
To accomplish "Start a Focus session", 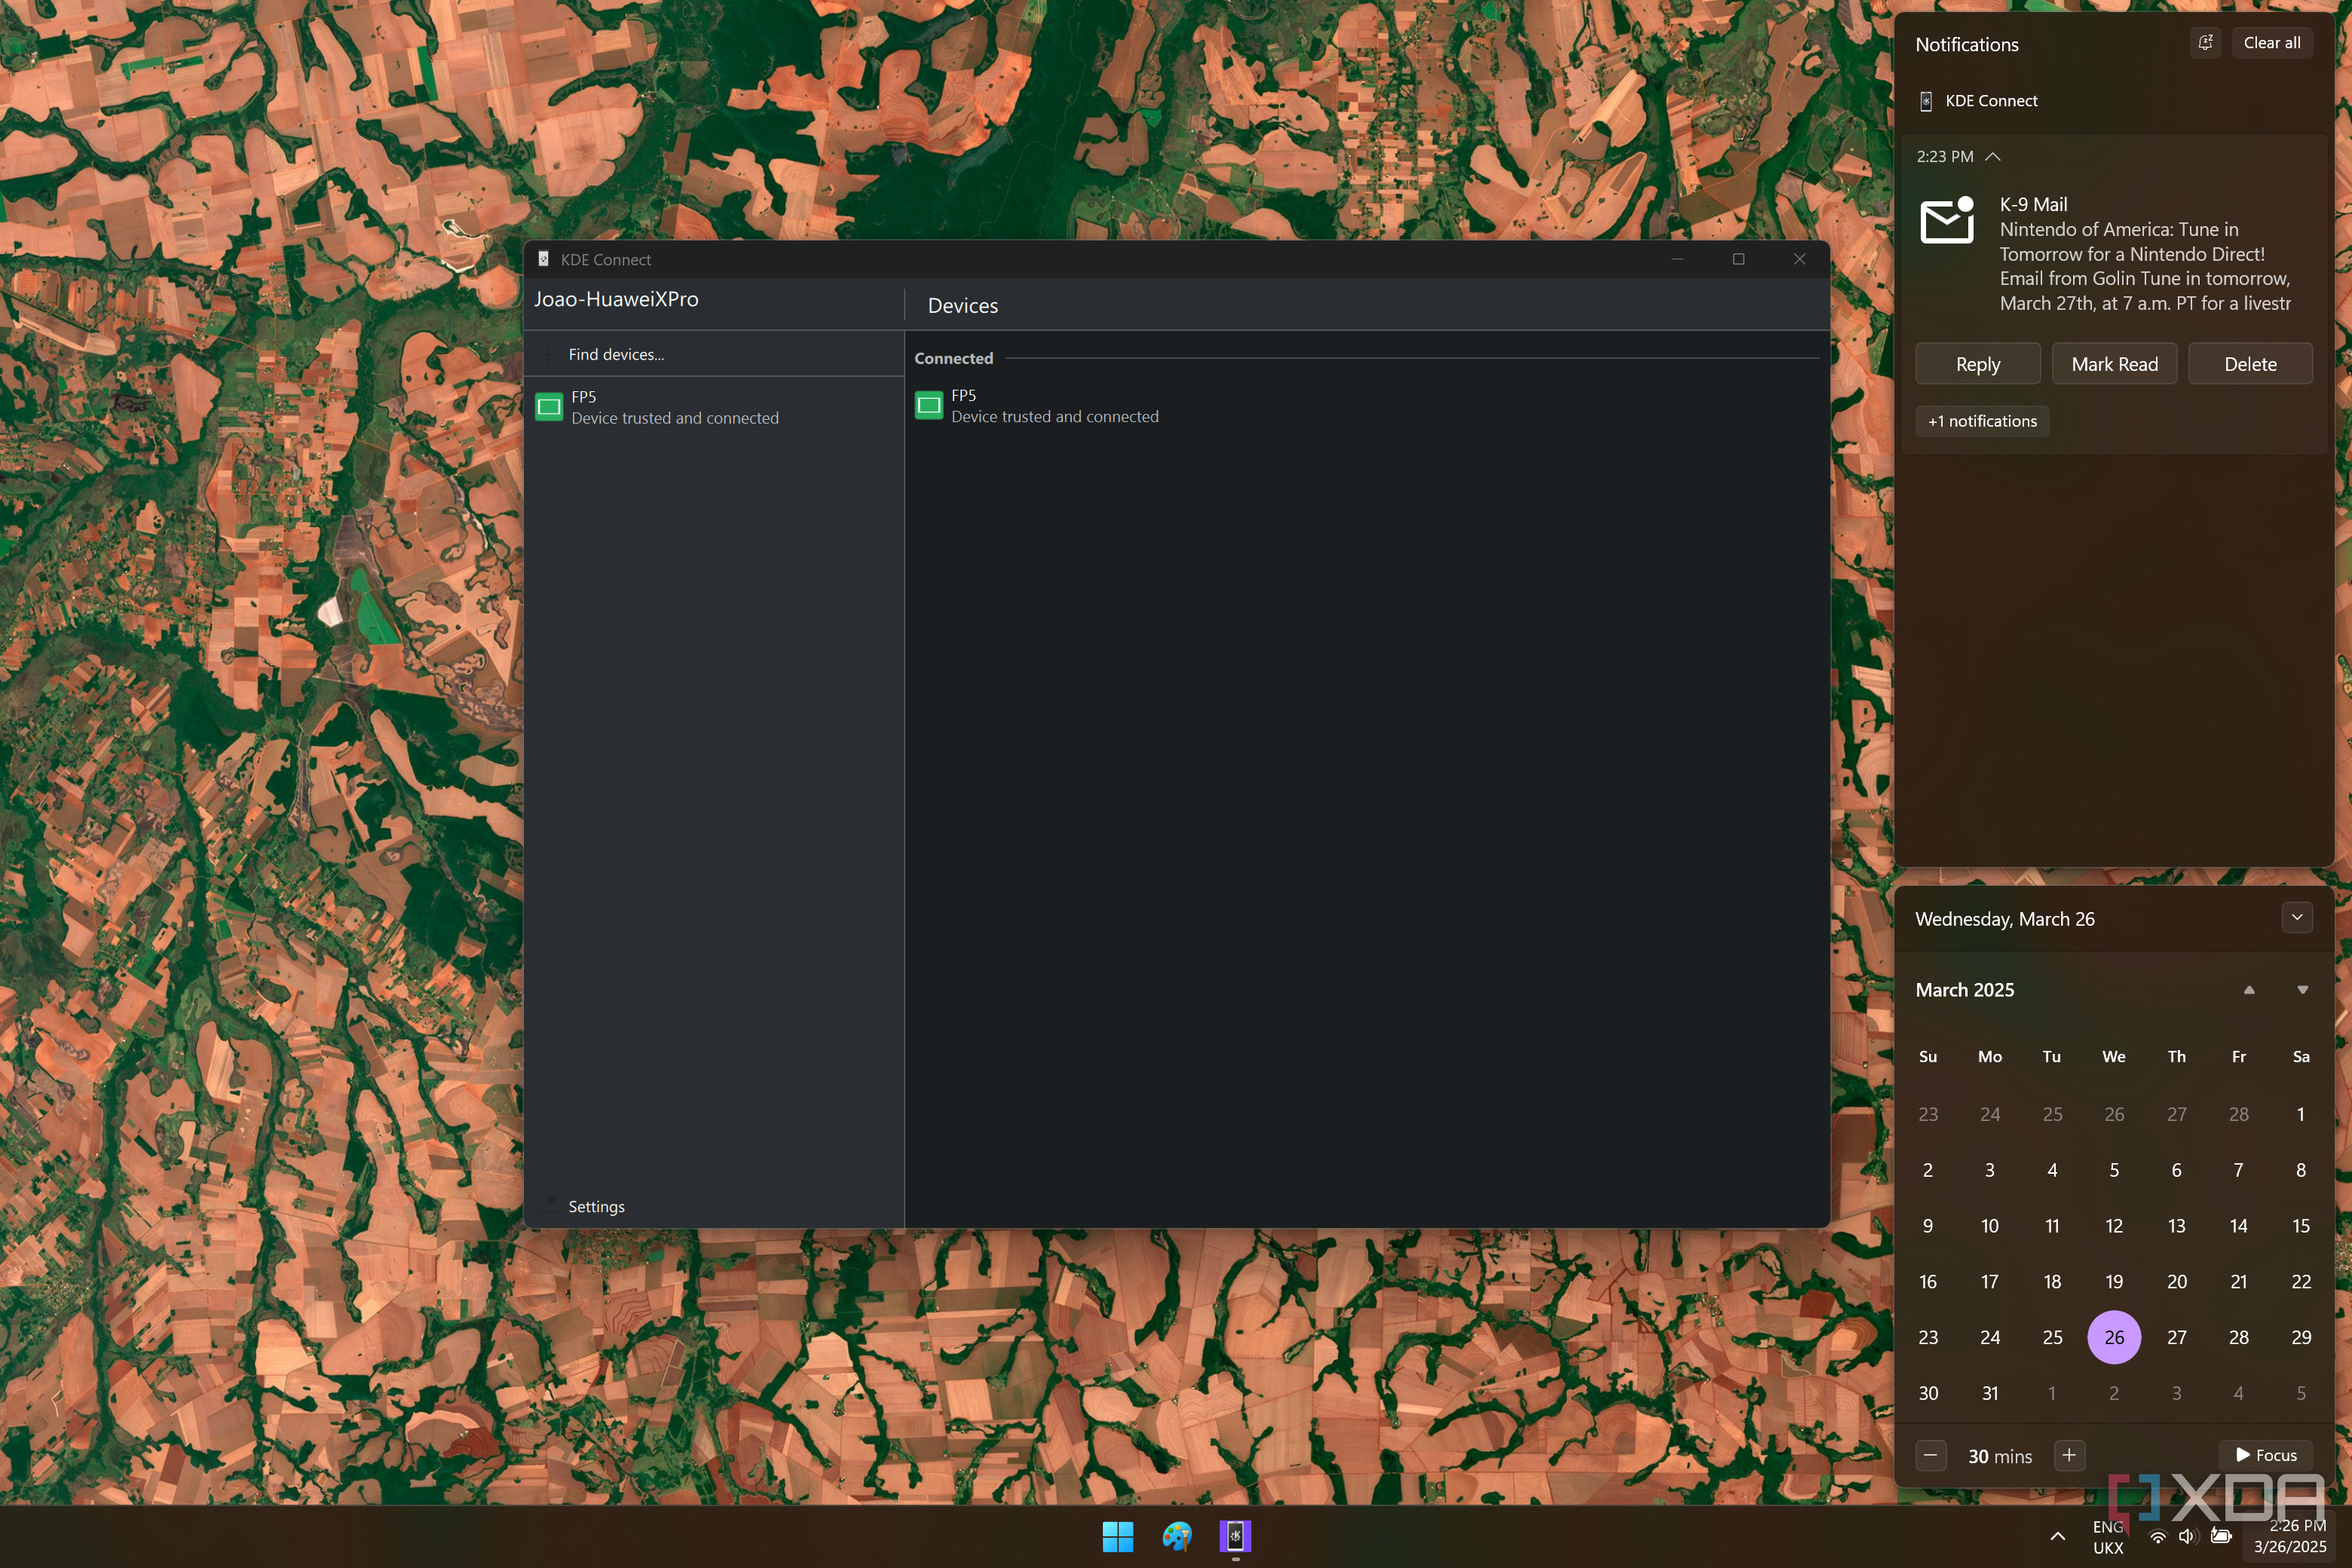I will (2266, 1455).
